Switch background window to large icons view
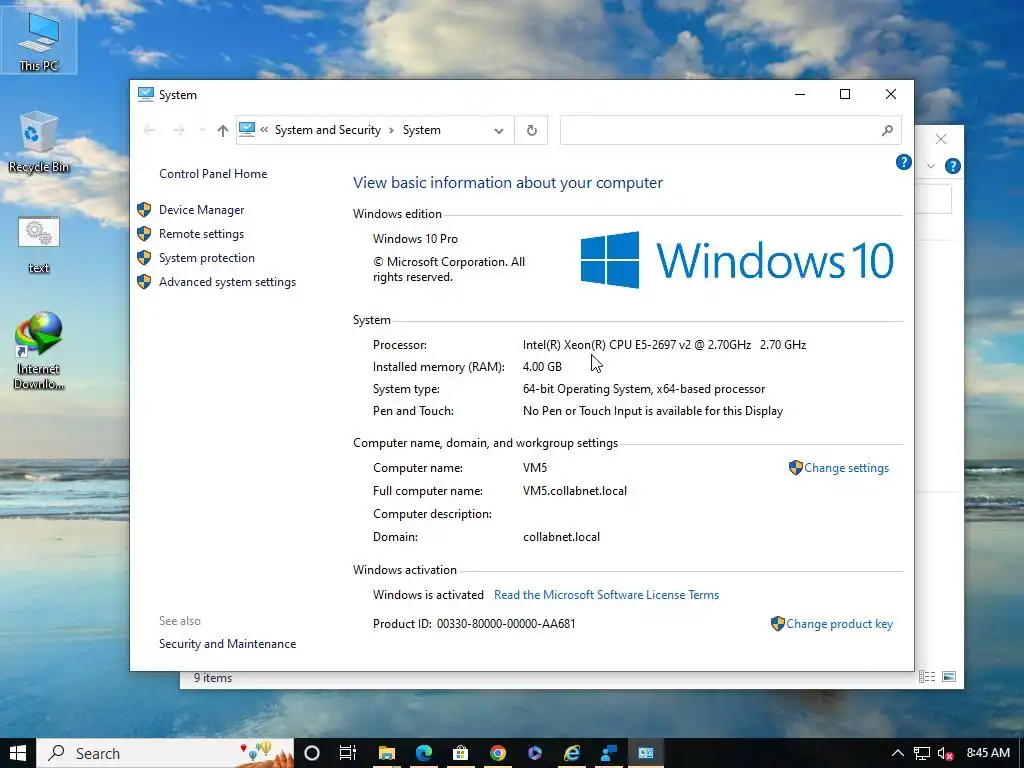 (x=949, y=677)
